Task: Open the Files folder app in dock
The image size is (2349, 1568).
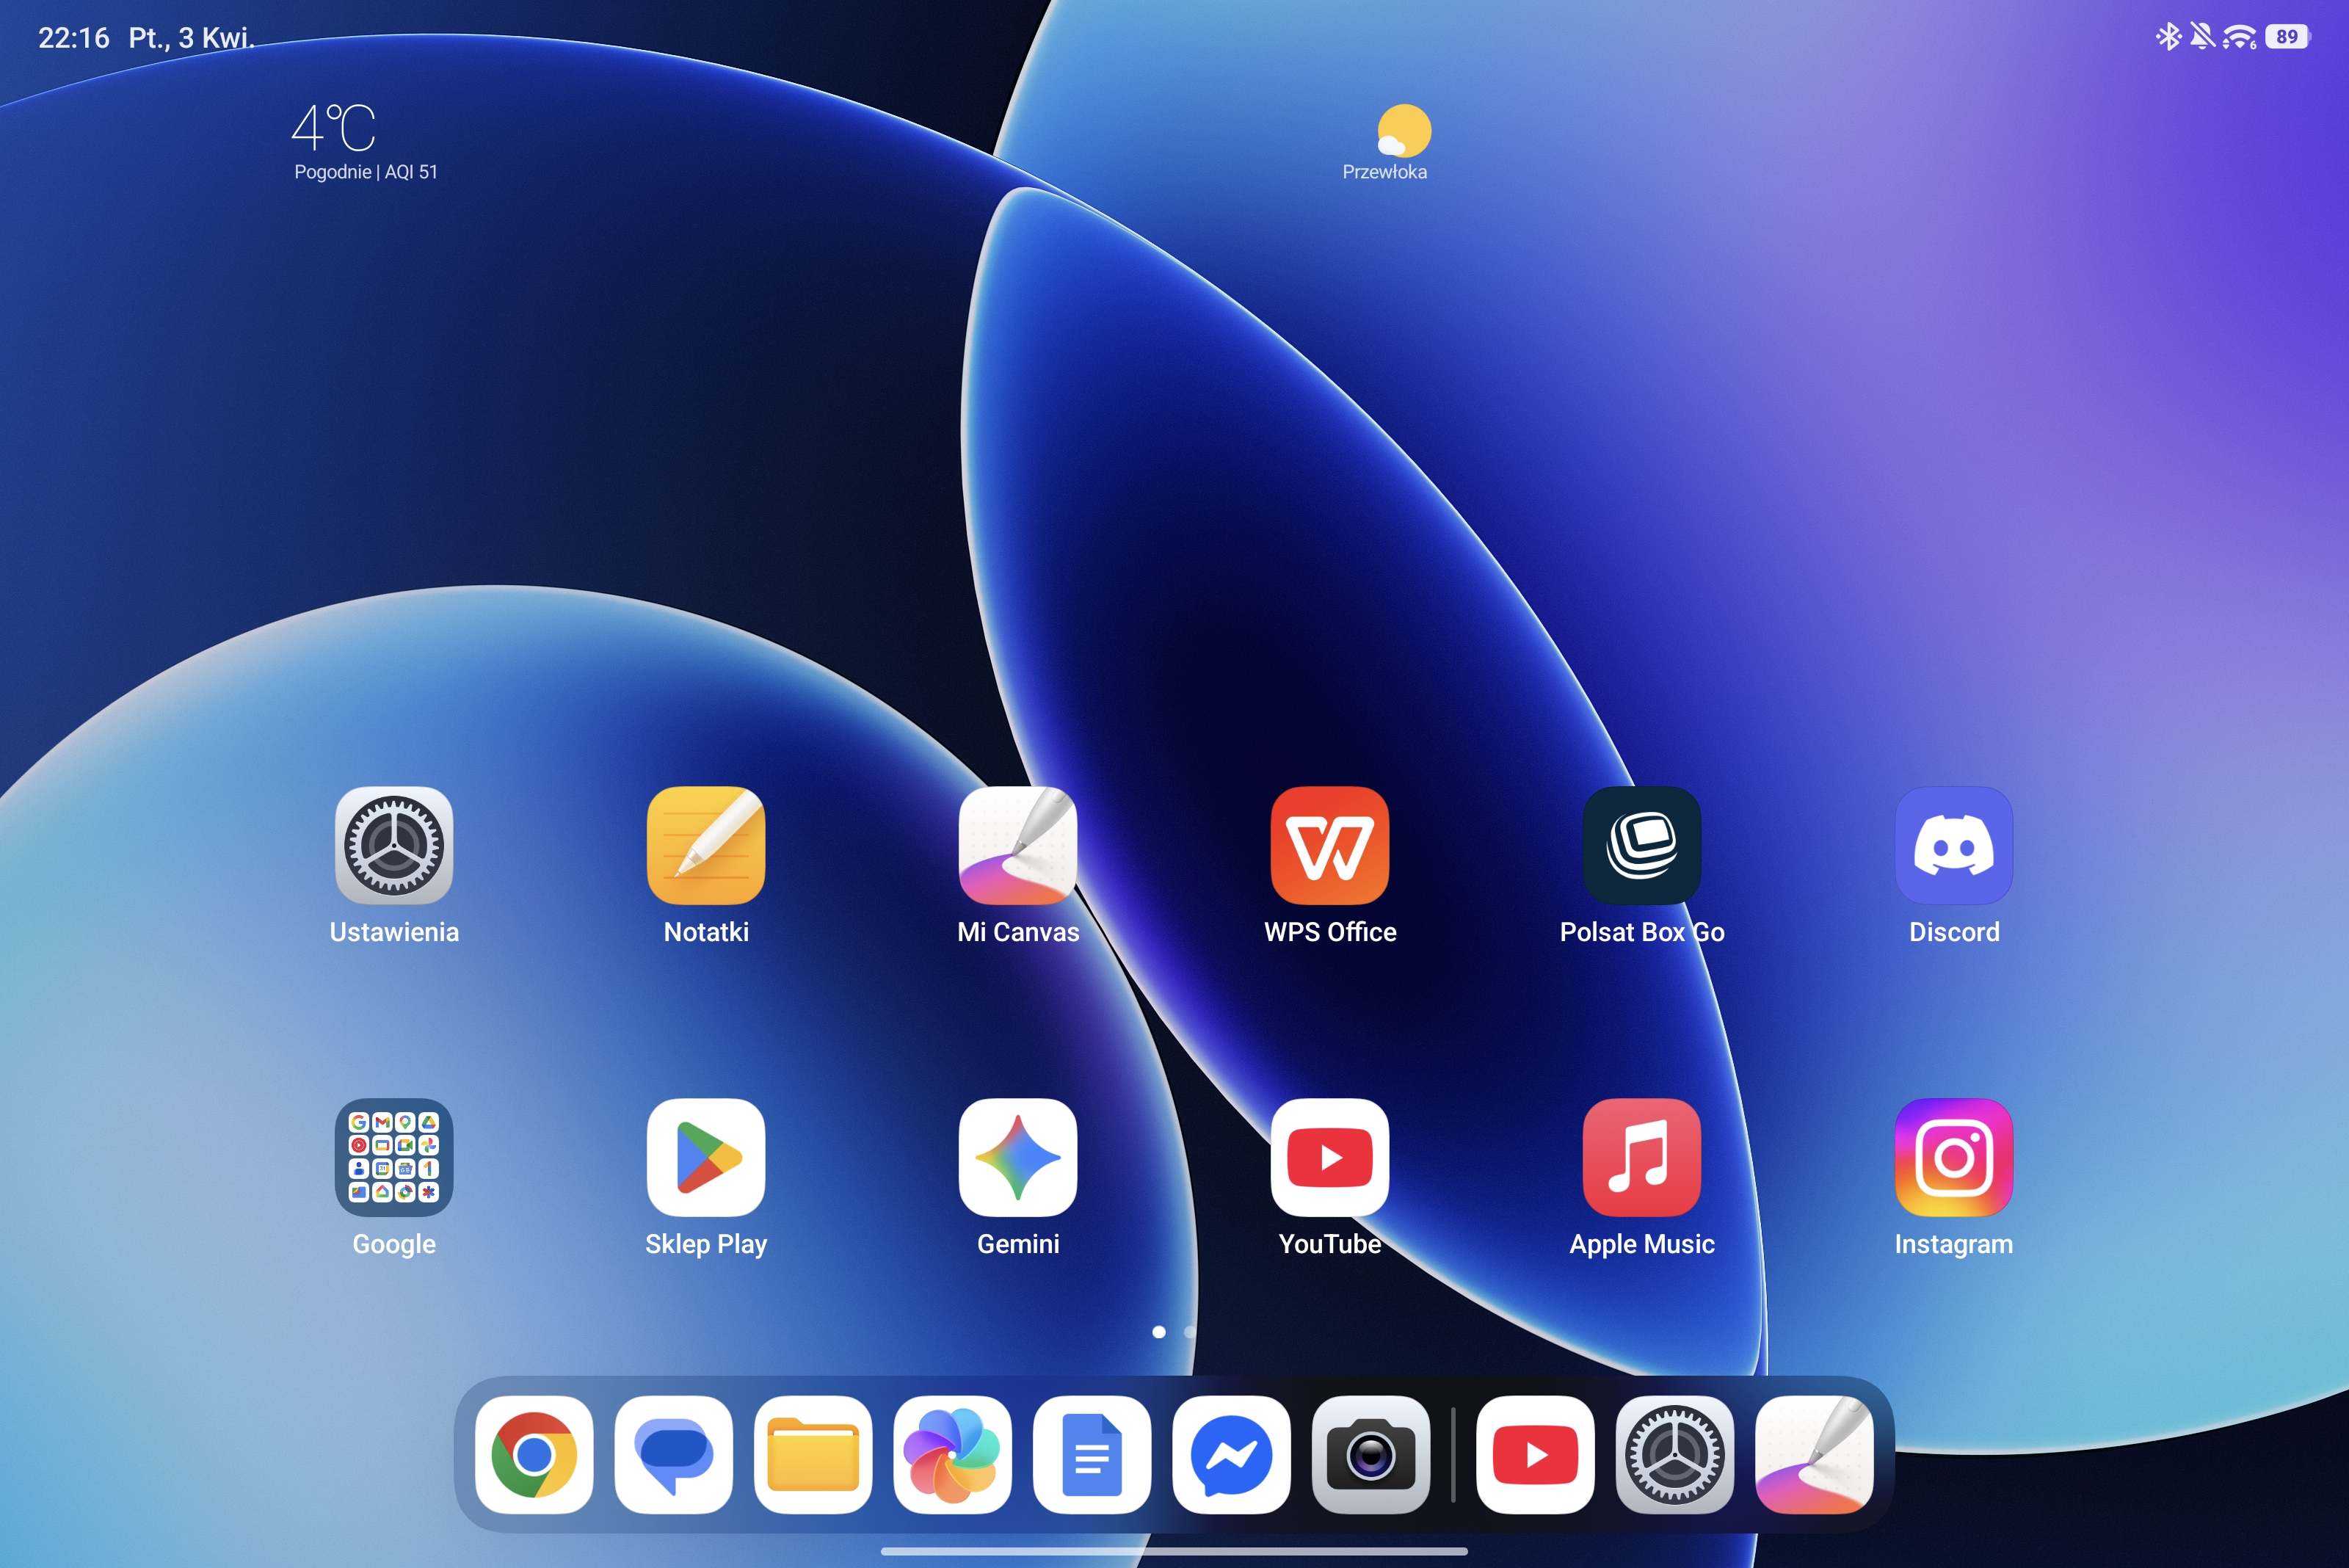Action: click(813, 1455)
